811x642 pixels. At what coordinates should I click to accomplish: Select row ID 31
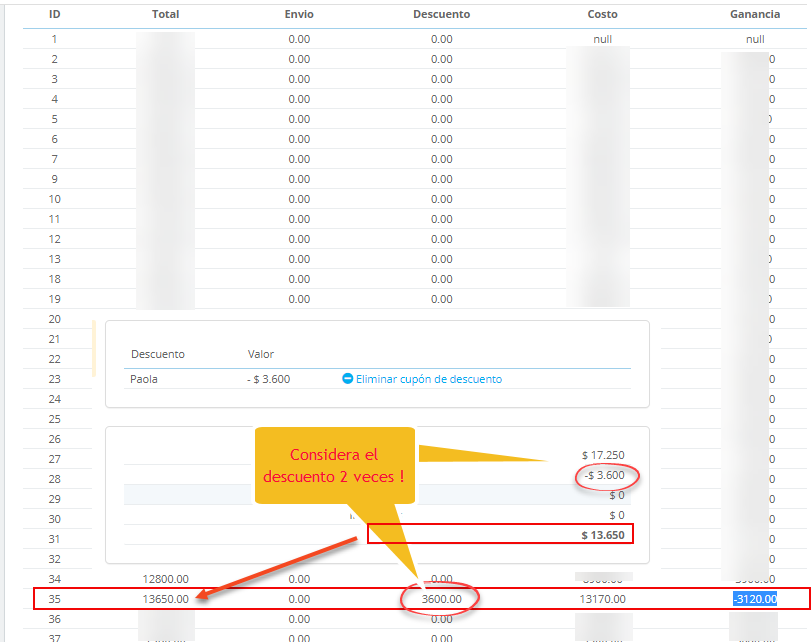click(x=54, y=539)
